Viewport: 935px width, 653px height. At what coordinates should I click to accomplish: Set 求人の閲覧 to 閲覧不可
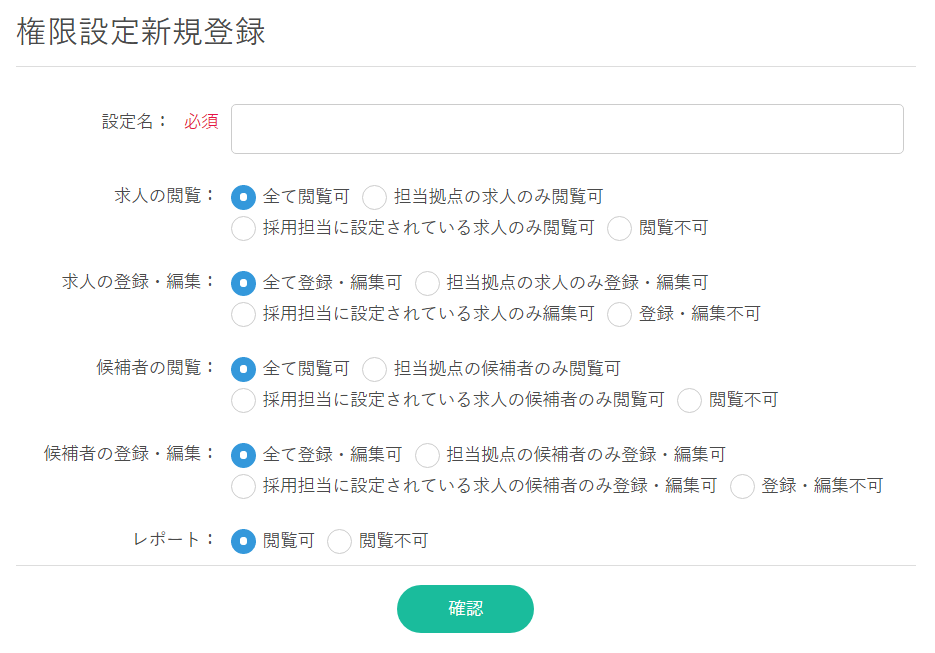pyautogui.click(x=620, y=228)
